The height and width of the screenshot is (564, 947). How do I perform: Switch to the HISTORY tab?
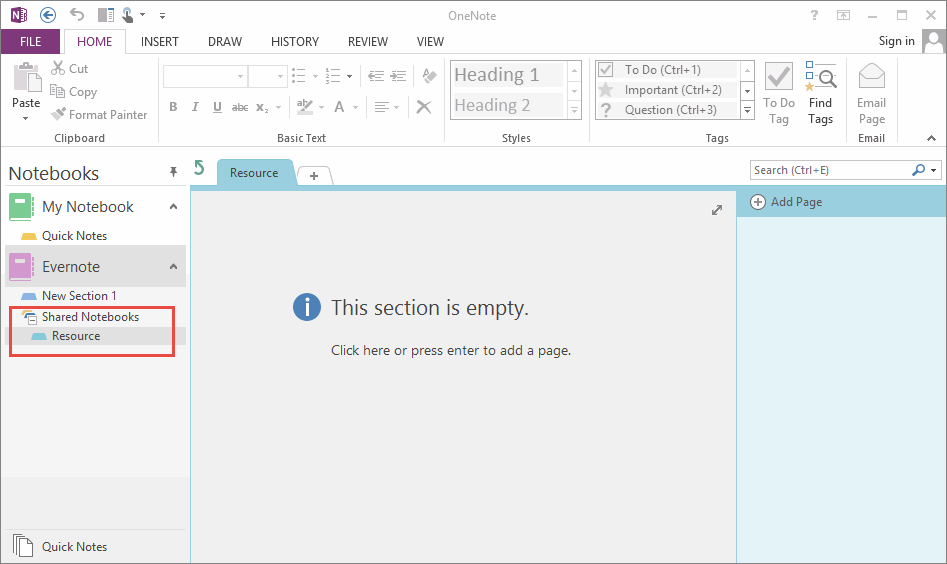pos(295,42)
